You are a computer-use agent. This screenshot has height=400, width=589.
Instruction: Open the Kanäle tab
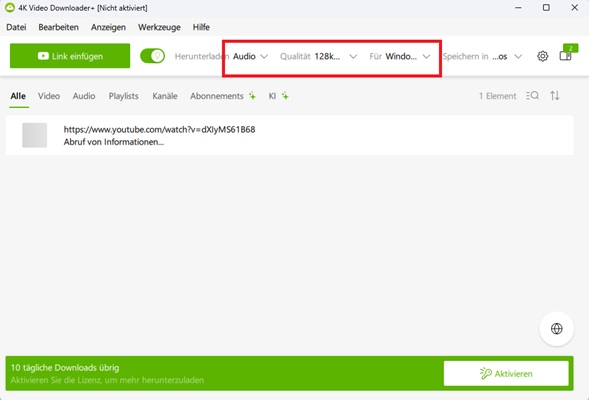165,96
